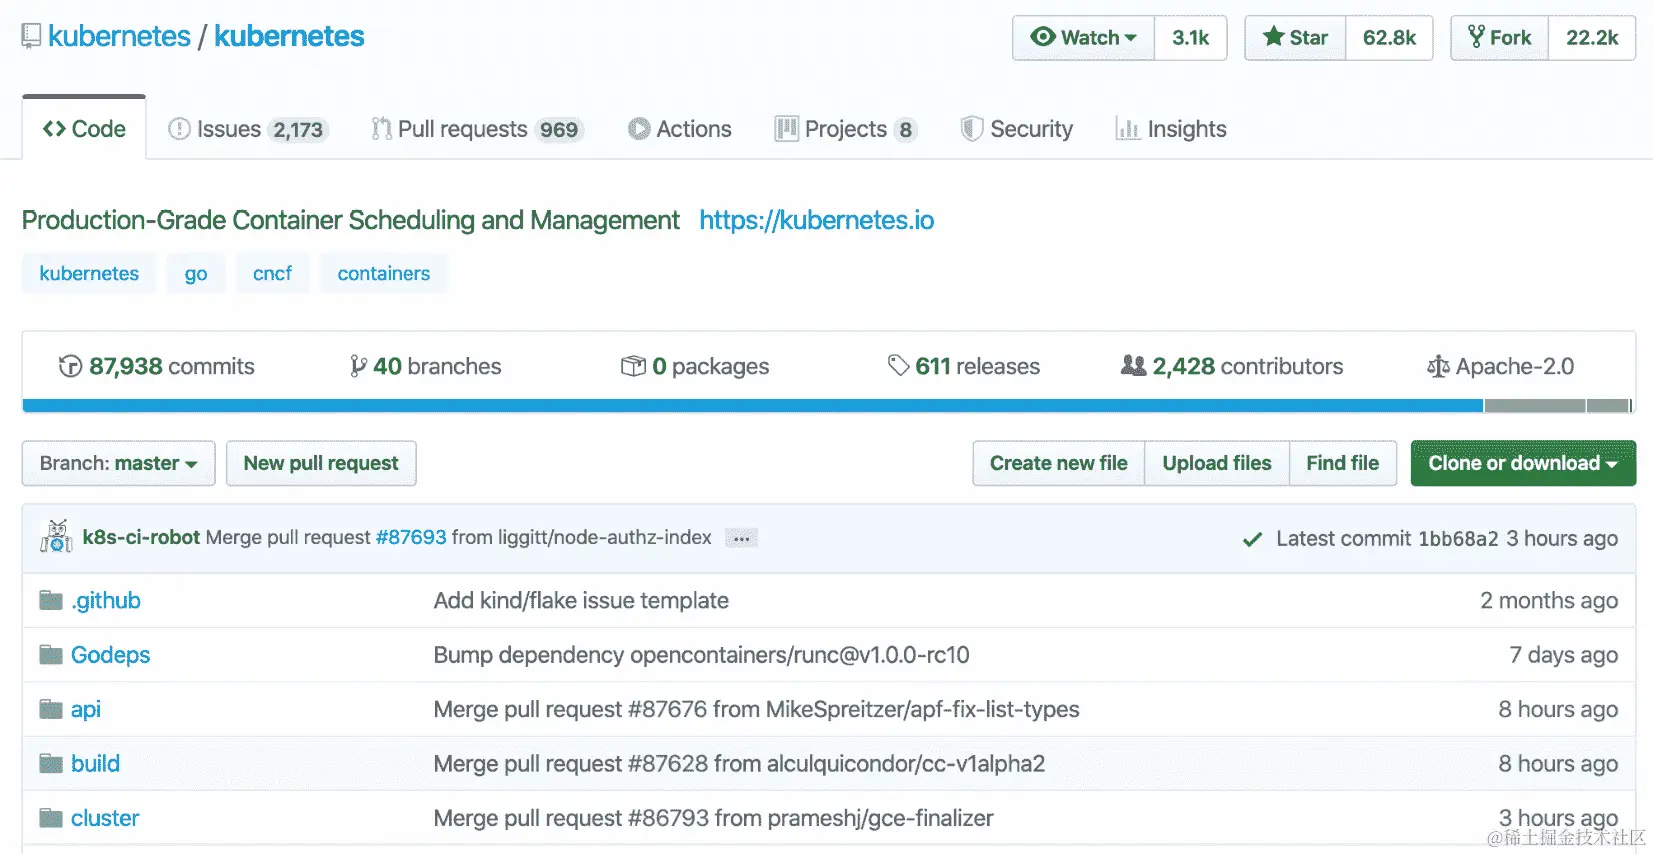
Task: Click the kubernetes repository name link
Action: [289, 36]
